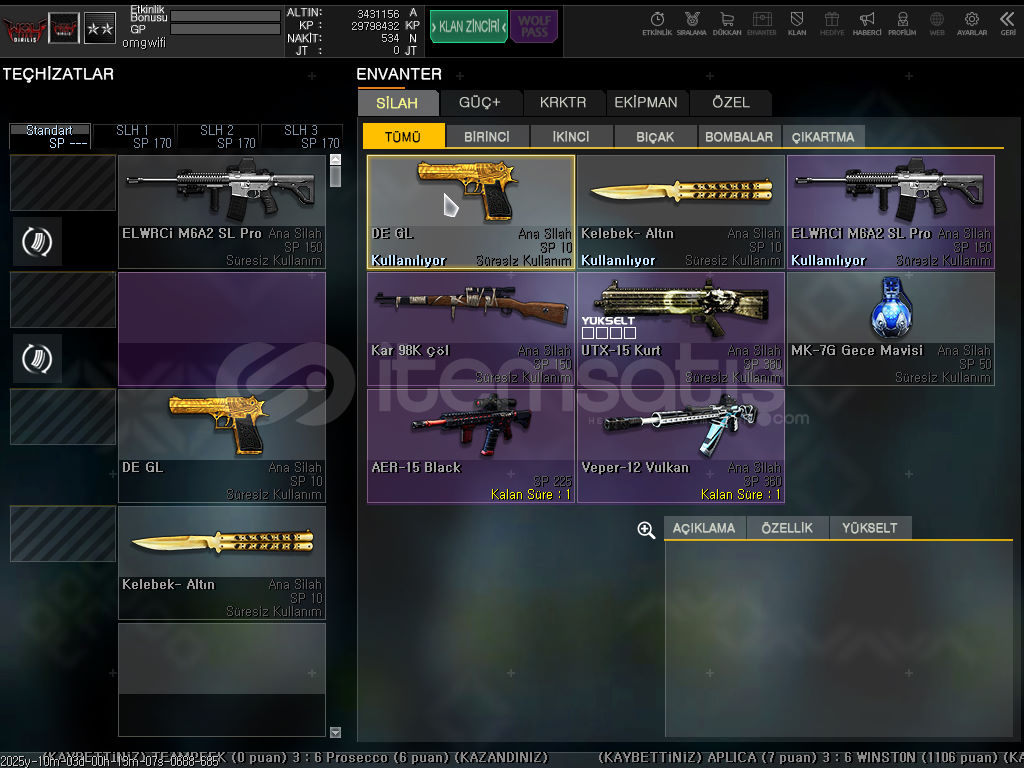
Task: Open the Haberci megaphone icon
Action: click(867, 24)
